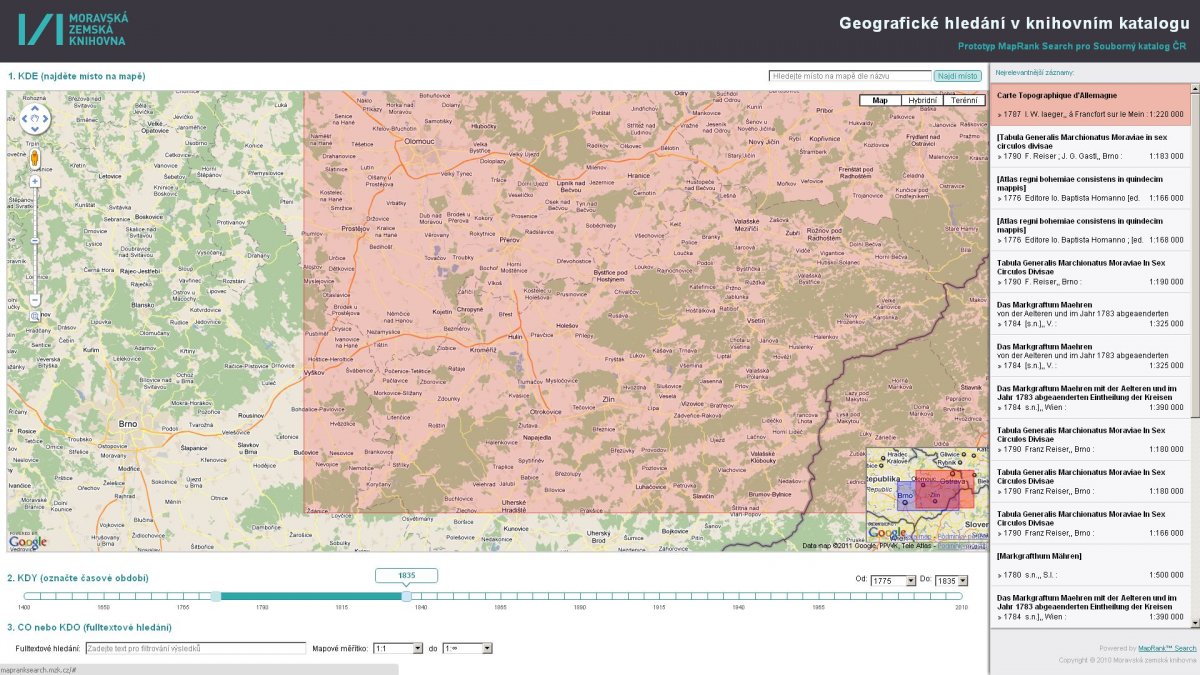The width and height of the screenshot is (1200, 675).
Task: Switch map to Terénní view
Action: pos(964,100)
